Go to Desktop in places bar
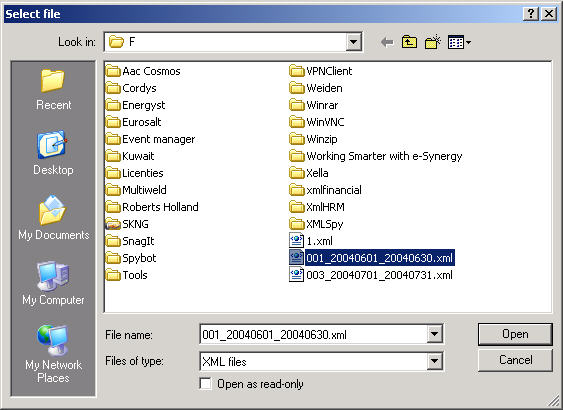 point(53,153)
